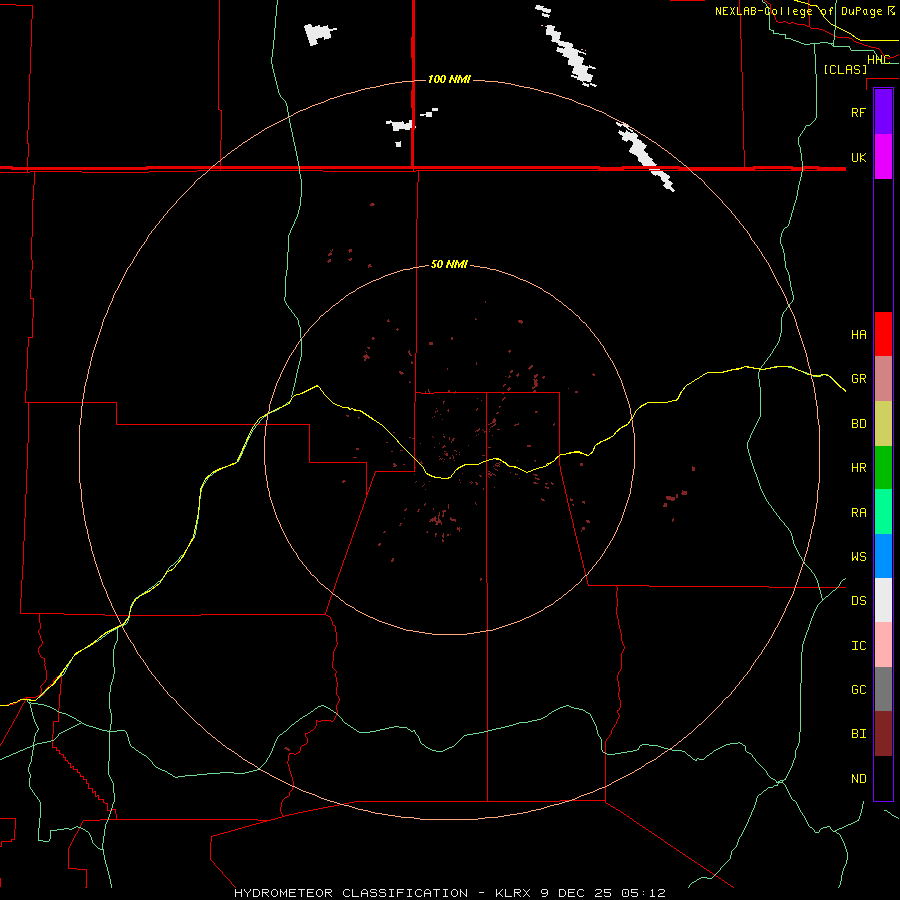
Task: Click the HYDROMETEOR CLASSIFICATION title text
Action: [351, 893]
